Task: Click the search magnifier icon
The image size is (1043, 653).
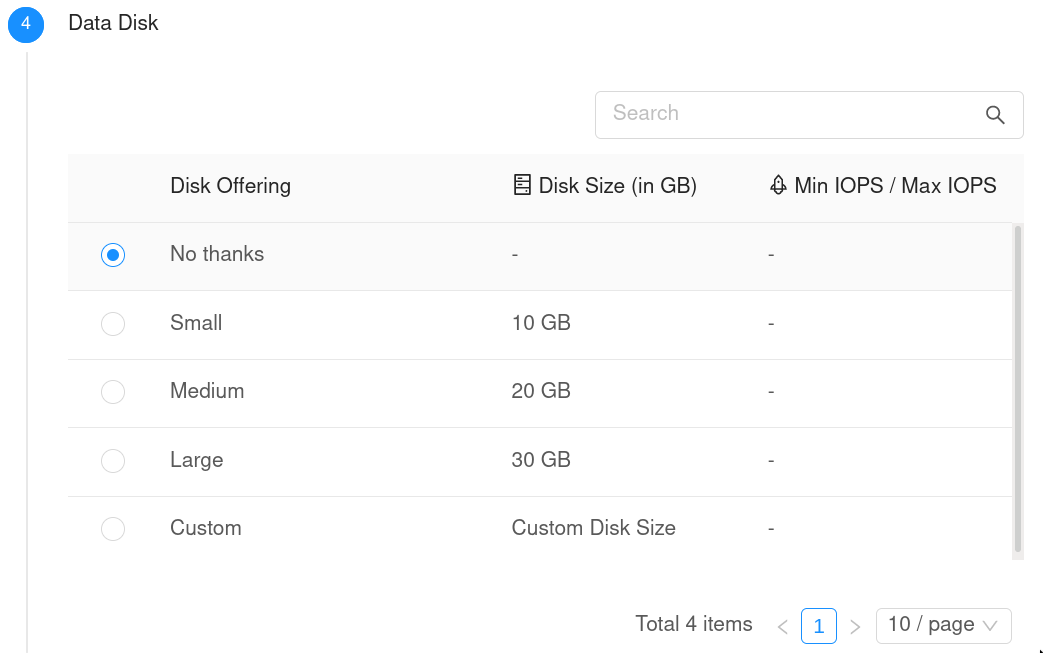Action: pos(994,115)
